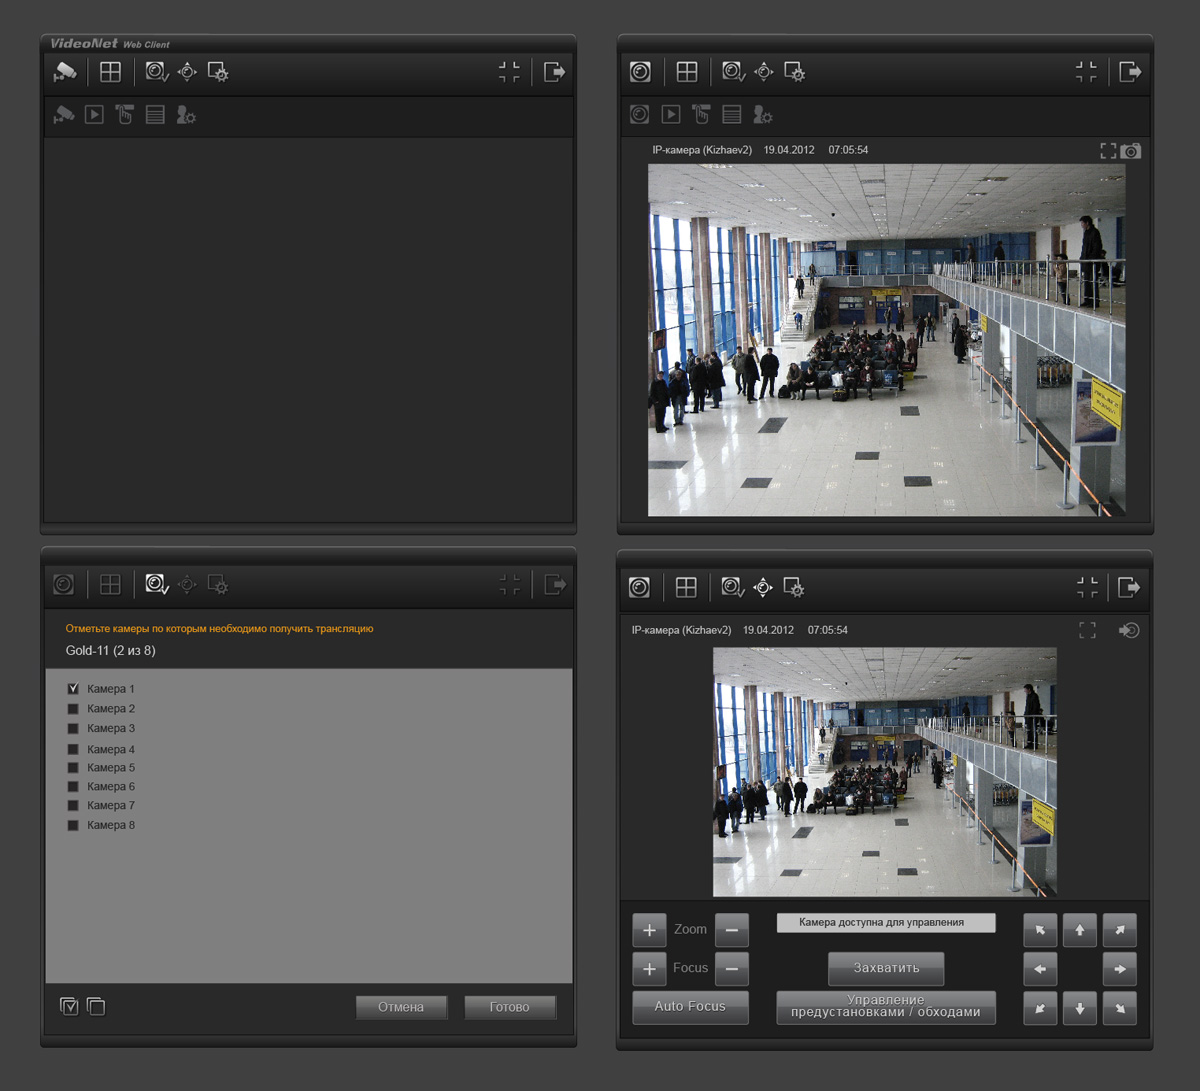
Task: Click the PTZ control icon in the large video panel
Action: point(764,72)
